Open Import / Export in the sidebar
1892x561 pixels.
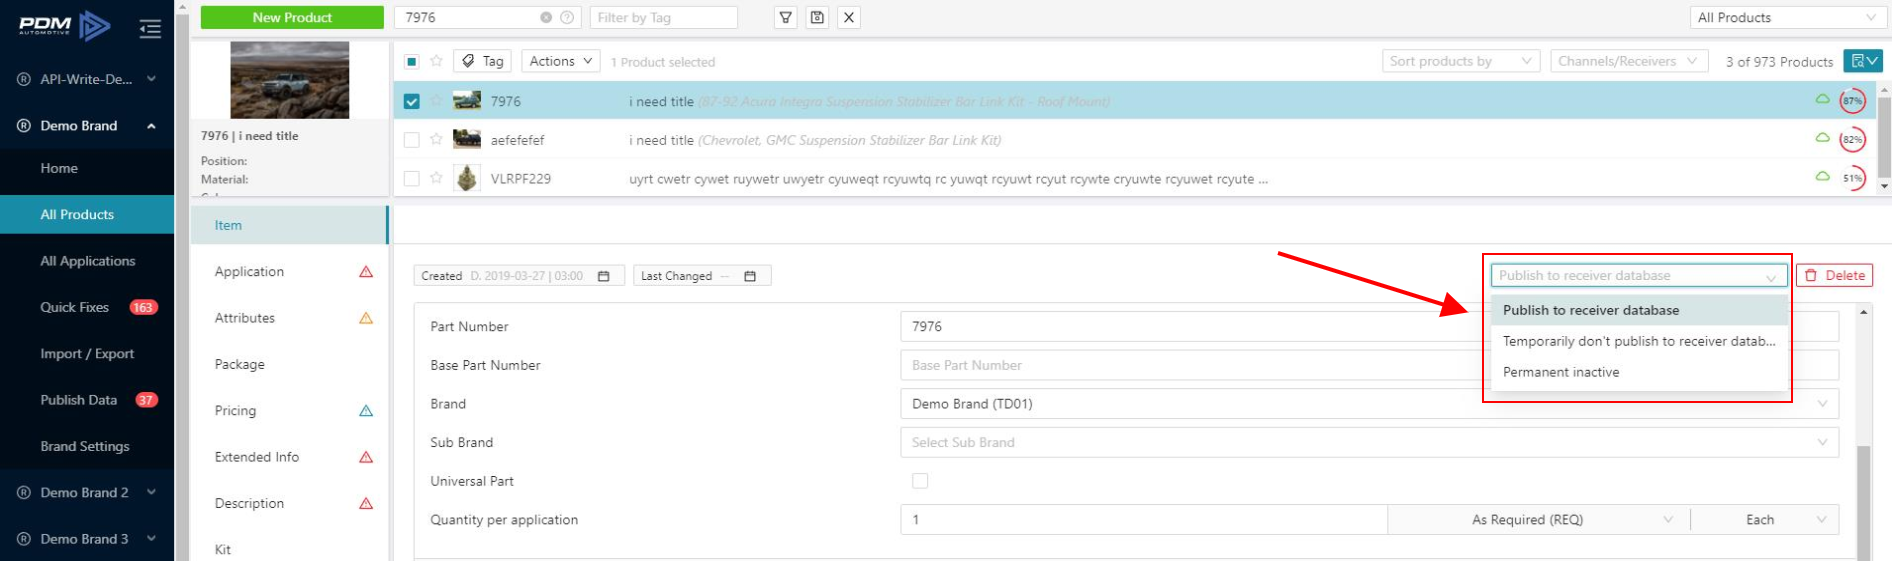tap(86, 353)
